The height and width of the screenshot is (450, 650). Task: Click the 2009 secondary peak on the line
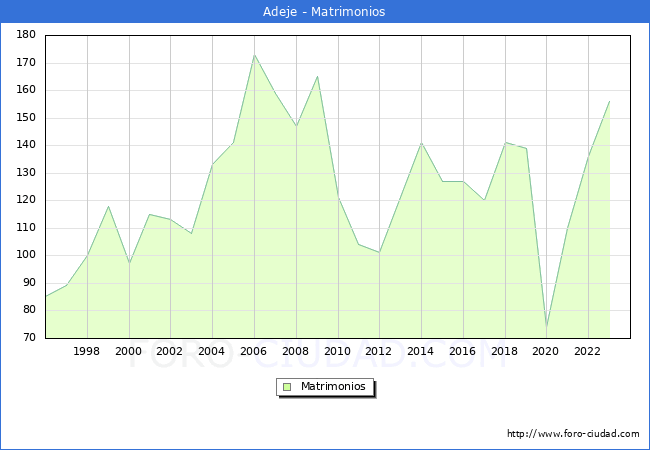point(318,77)
